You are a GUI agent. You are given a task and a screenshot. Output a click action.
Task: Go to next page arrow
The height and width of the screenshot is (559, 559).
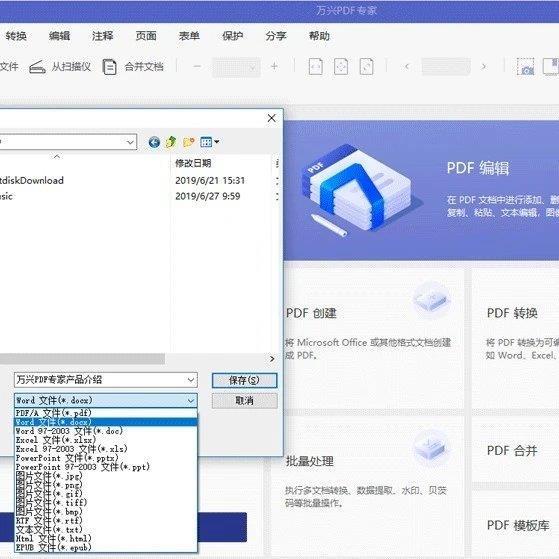(484, 67)
